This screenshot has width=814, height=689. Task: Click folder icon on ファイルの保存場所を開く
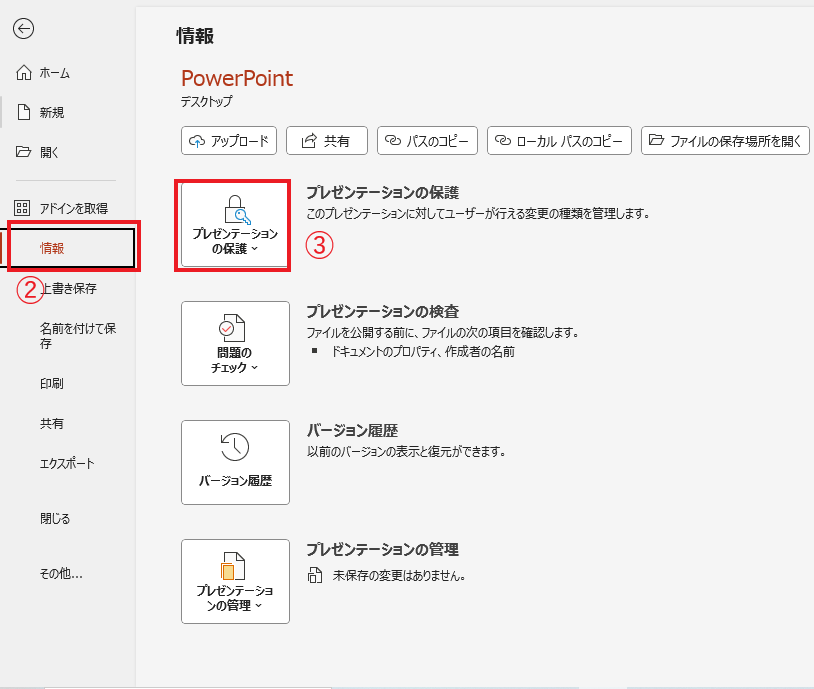657,140
